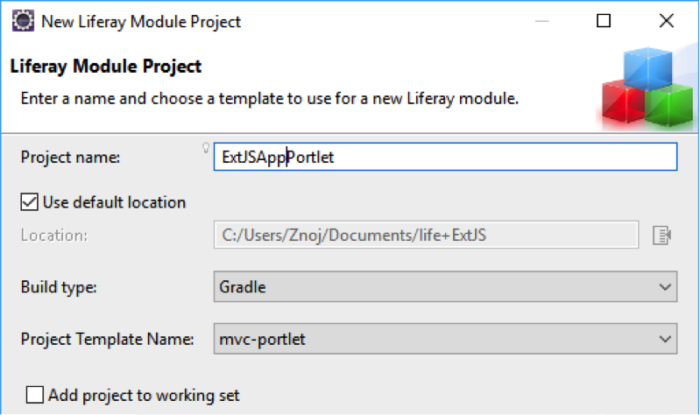Viewport: 700px width, 415px height.
Task: Click the colored cubes Liferay module graphic
Action: click(647, 87)
